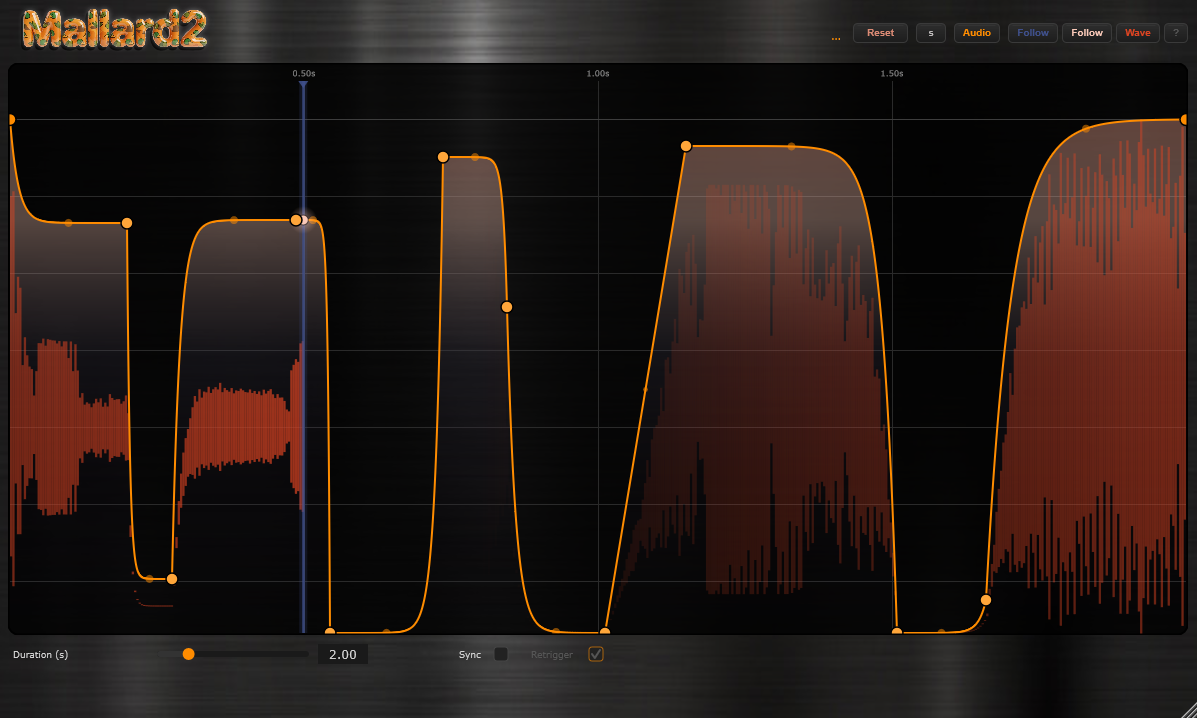The height and width of the screenshot is (718, 1197).
Task: Toggle the red Wave display button
Action: click(x=1137, y=33)
